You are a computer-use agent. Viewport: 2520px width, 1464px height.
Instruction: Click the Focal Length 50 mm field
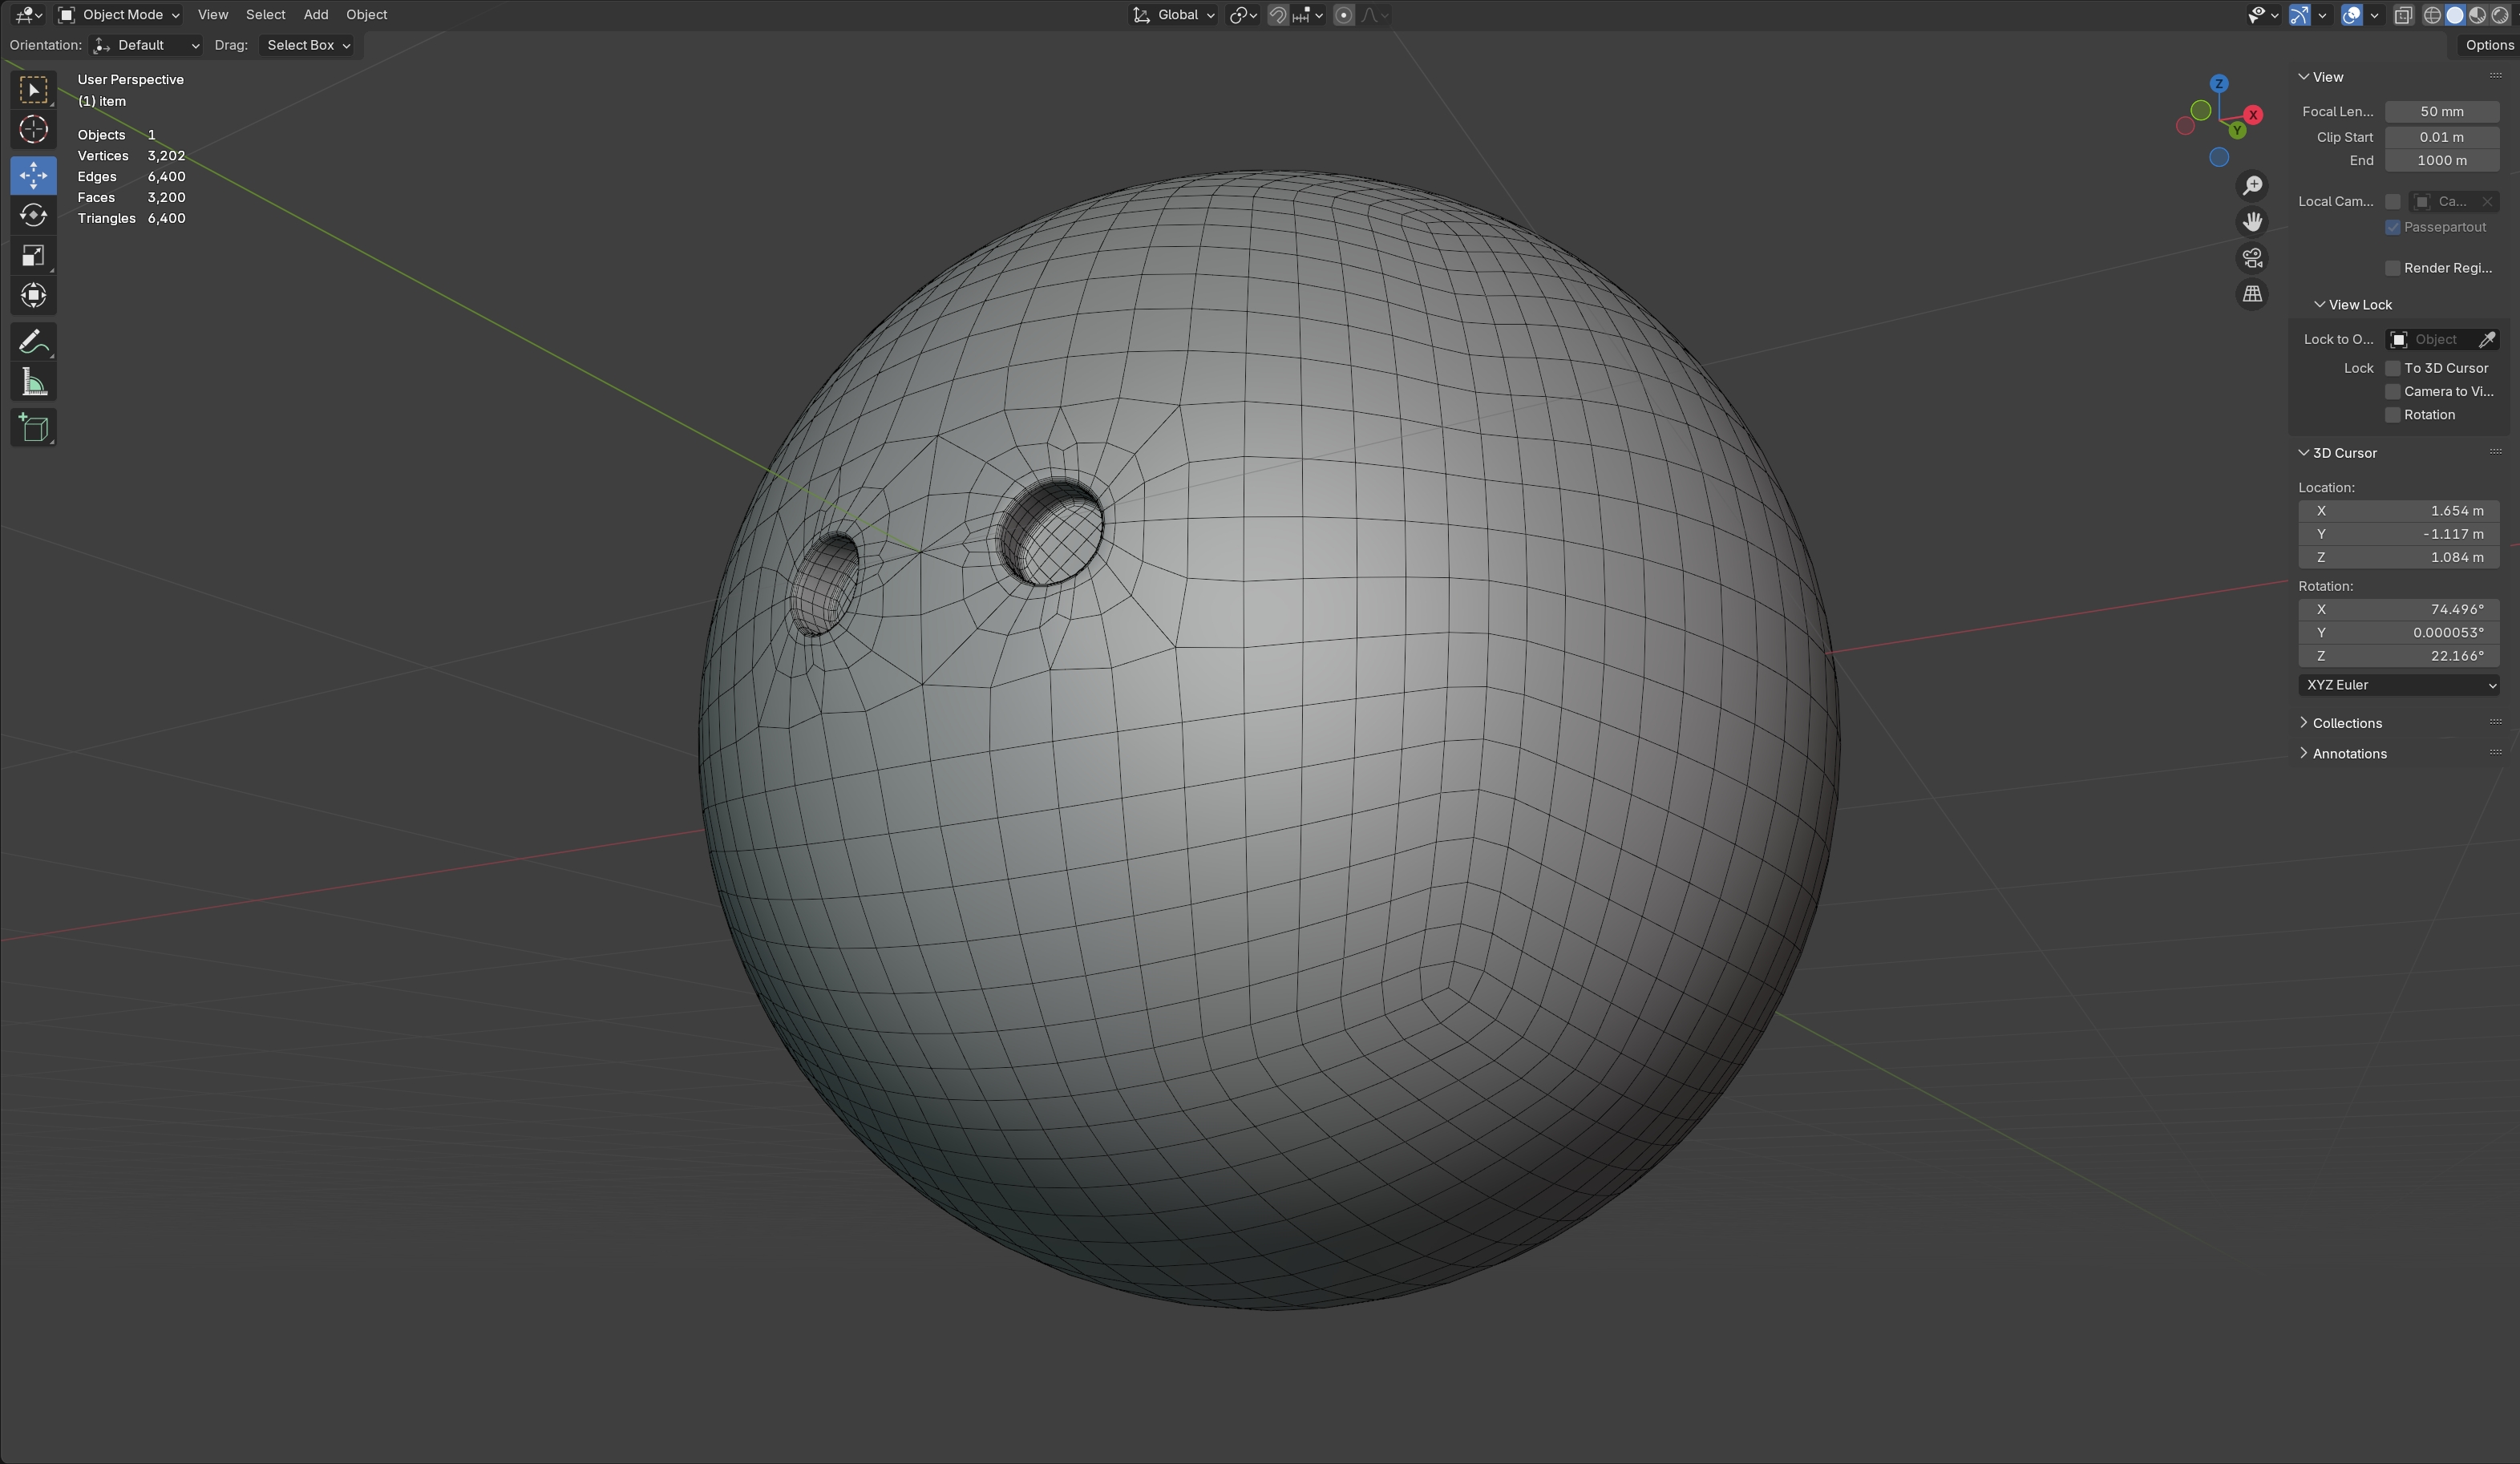[2441, 112]
